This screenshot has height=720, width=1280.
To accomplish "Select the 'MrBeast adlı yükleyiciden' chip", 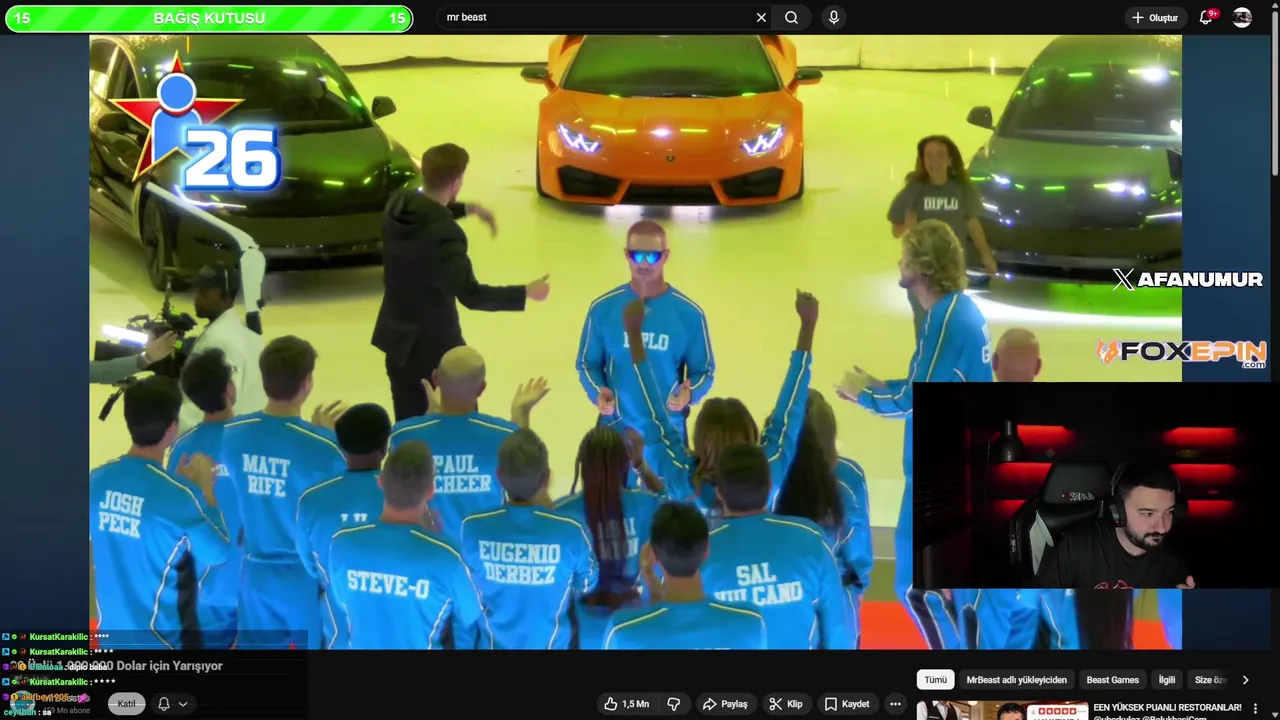I will pyautogui.click(x=1016, y=680).
